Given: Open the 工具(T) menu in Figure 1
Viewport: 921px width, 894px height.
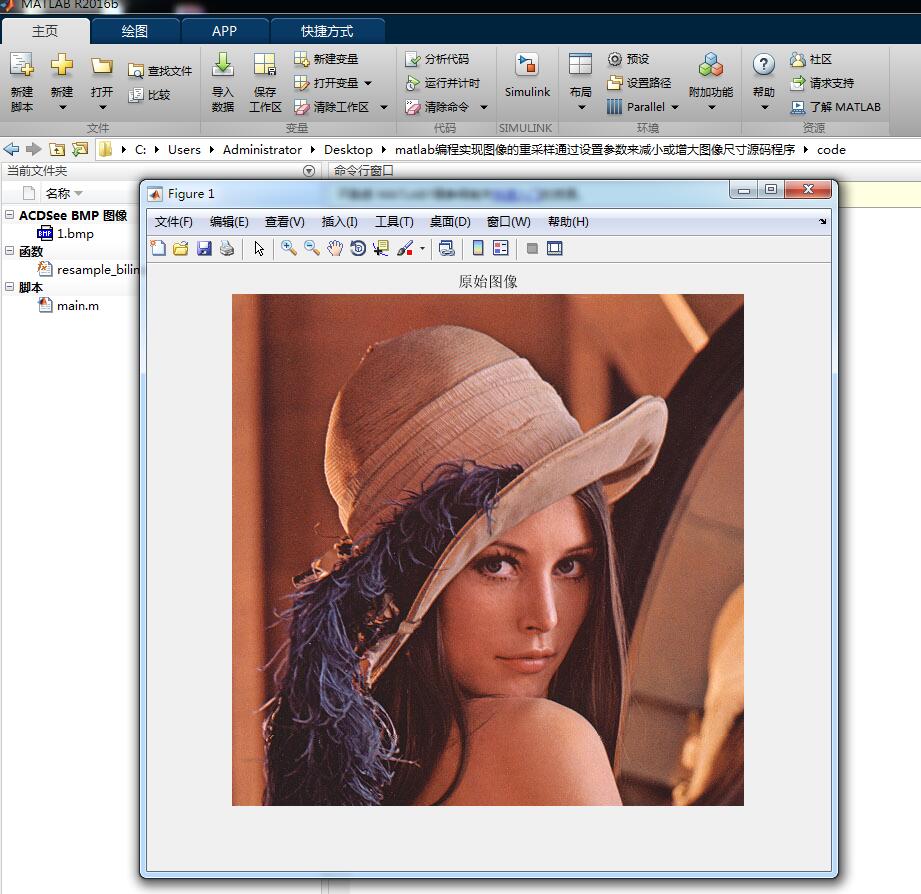Looking at the screenshot, I should (x=394, y=222).
